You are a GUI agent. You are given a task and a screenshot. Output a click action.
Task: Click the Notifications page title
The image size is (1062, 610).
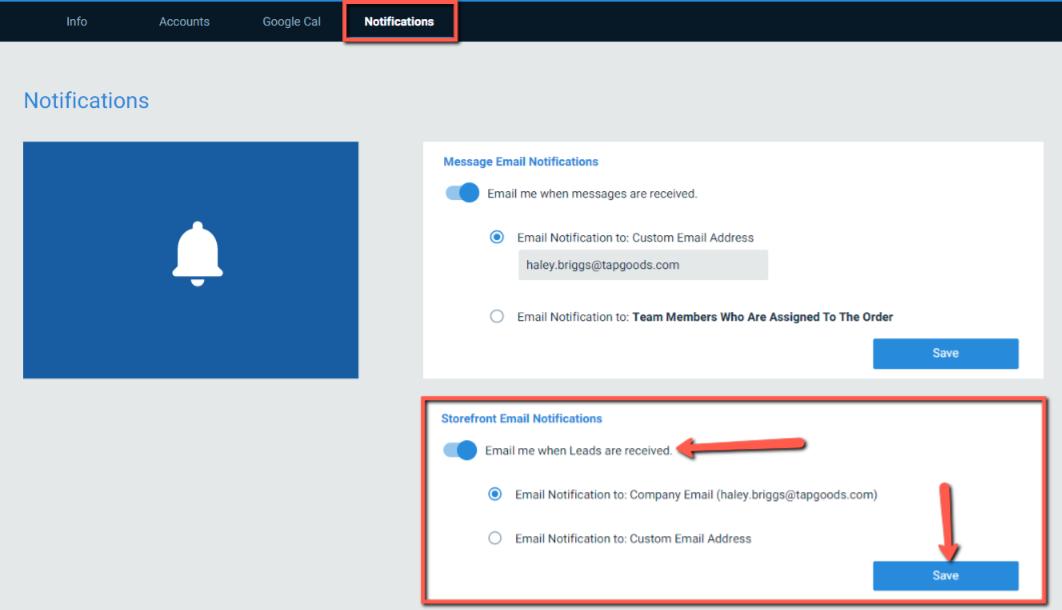point(86,100)
